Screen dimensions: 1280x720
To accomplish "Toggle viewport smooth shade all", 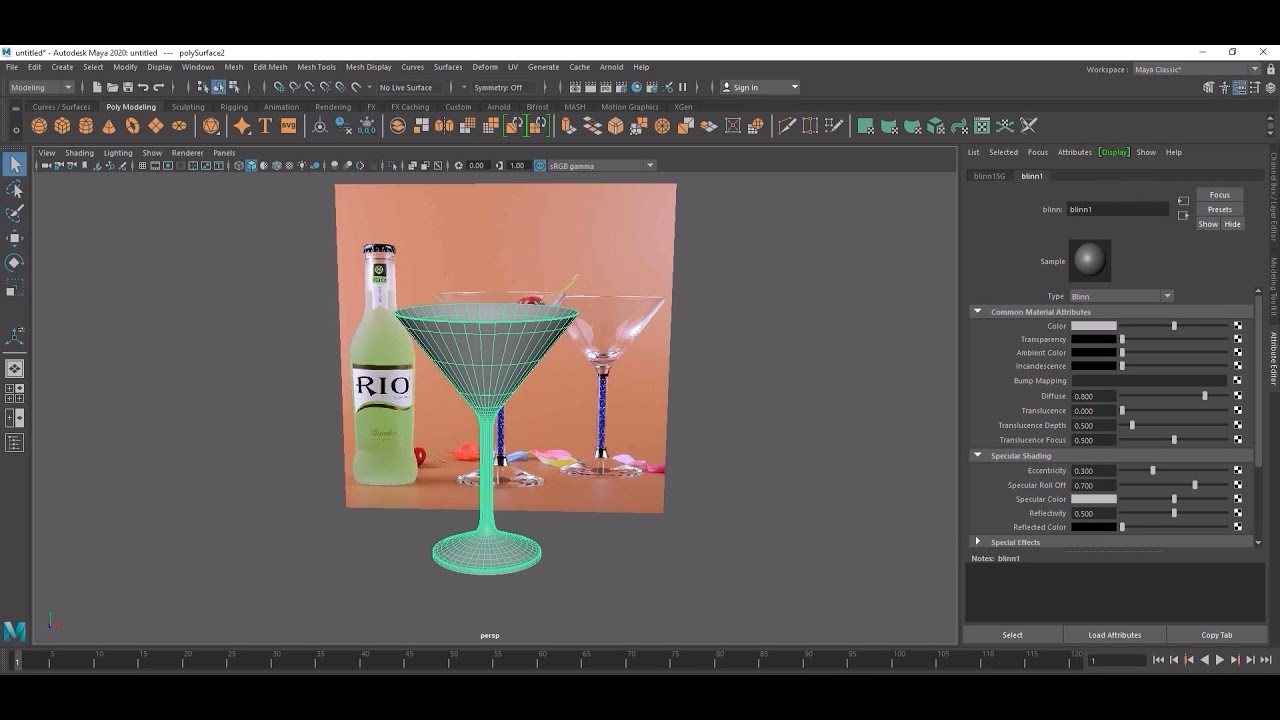I will 251,166.
